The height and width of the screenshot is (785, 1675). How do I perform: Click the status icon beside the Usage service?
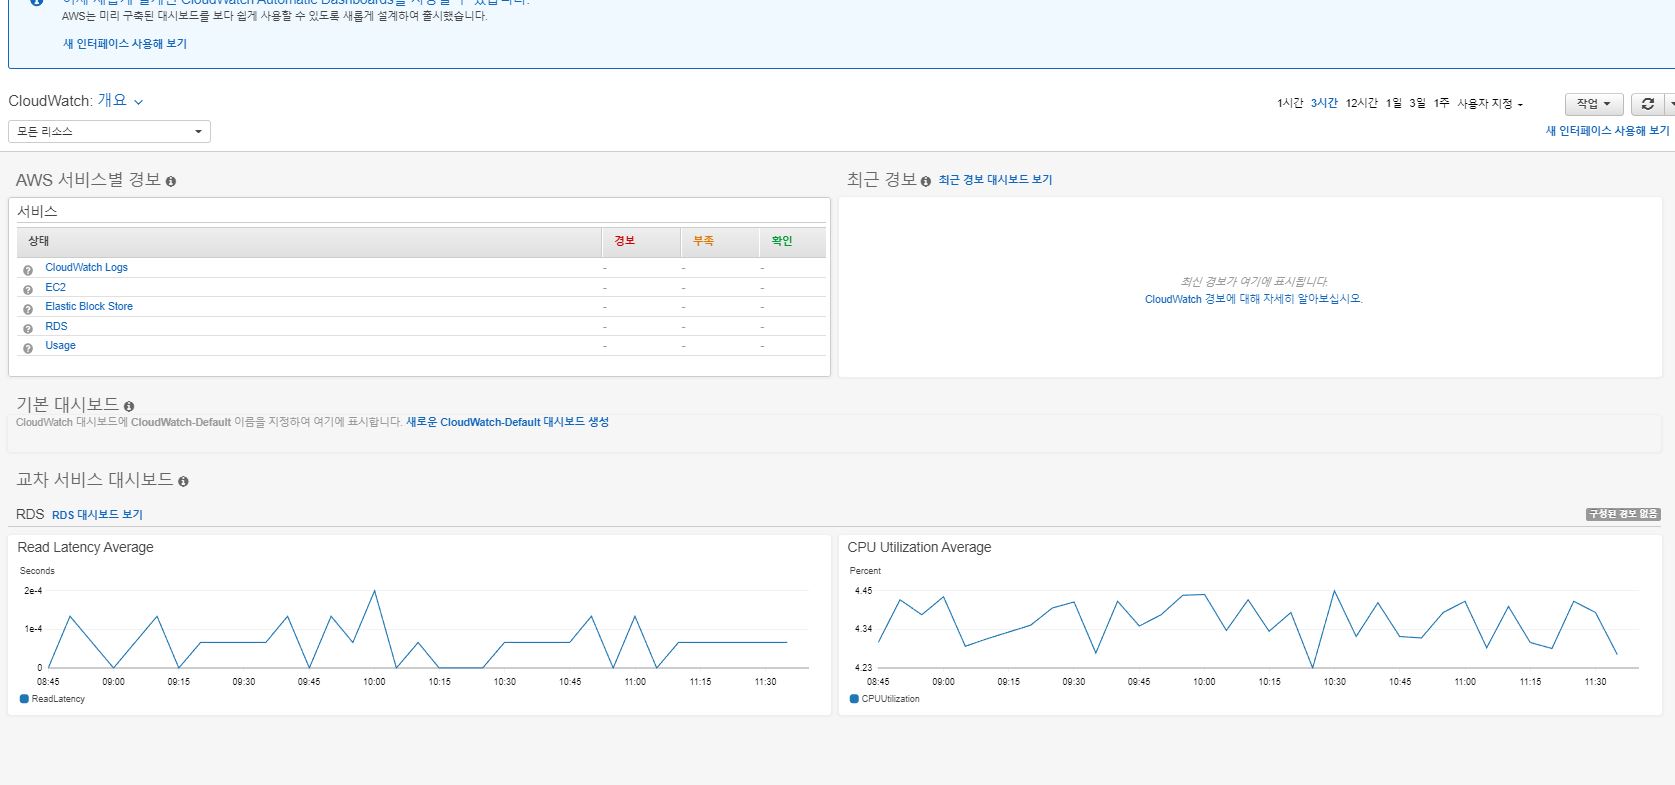pos(28,348)
